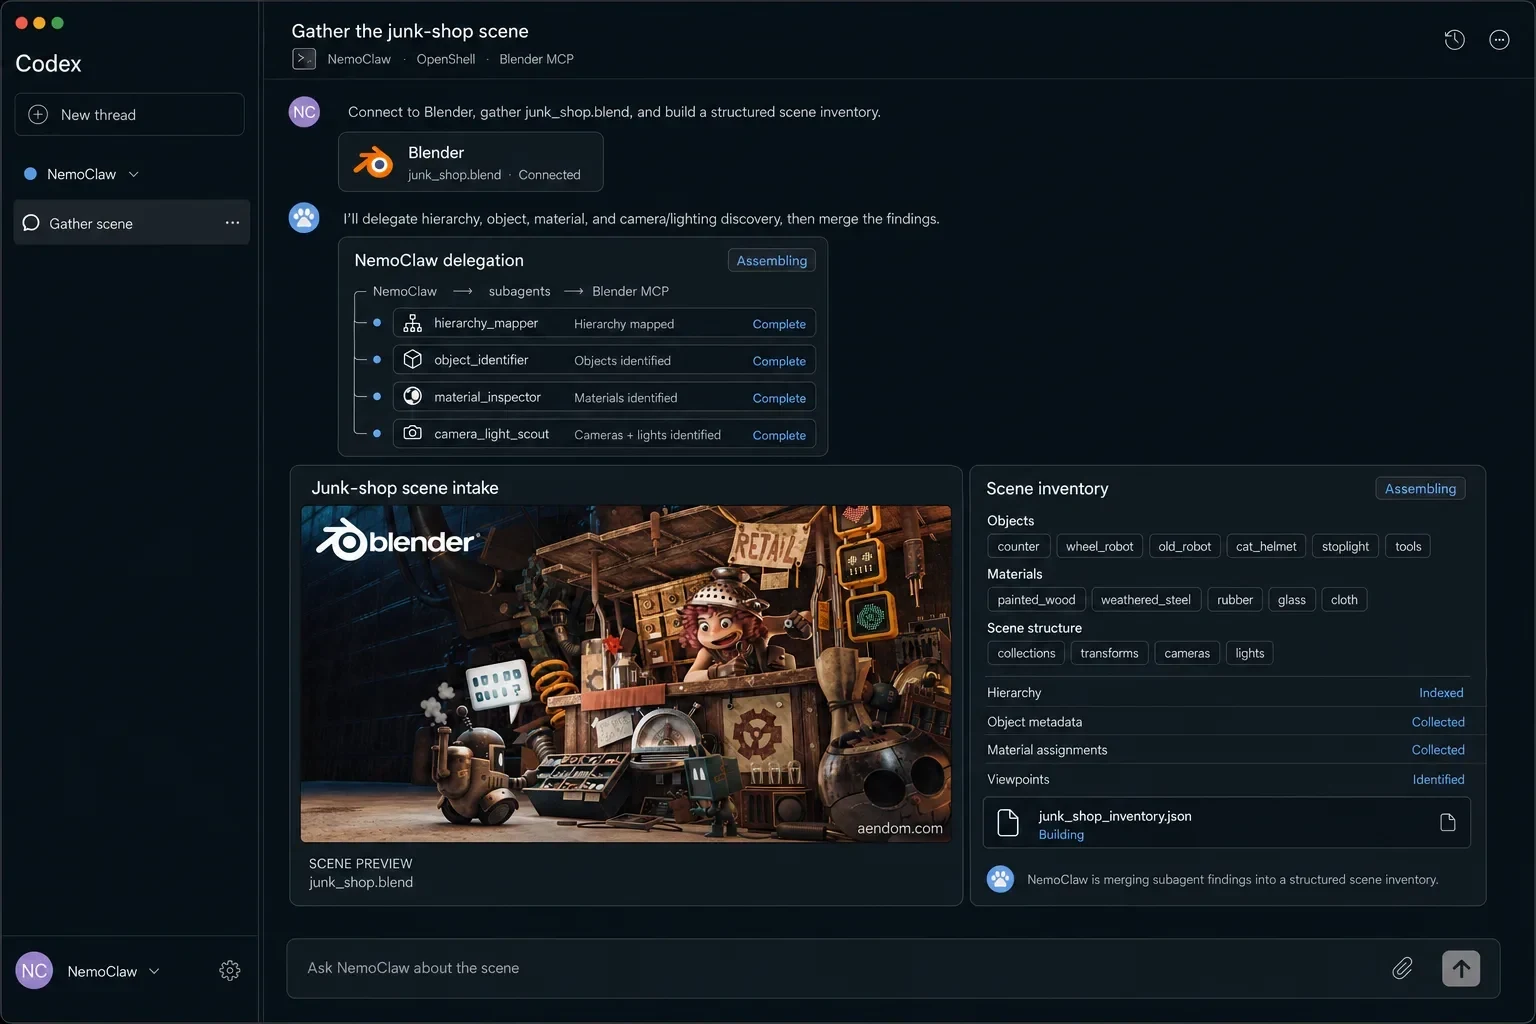1536x1024 pixels.
Task: Copy junk_shop_inventory.json via file icon
Action: tap(1447, 823)
